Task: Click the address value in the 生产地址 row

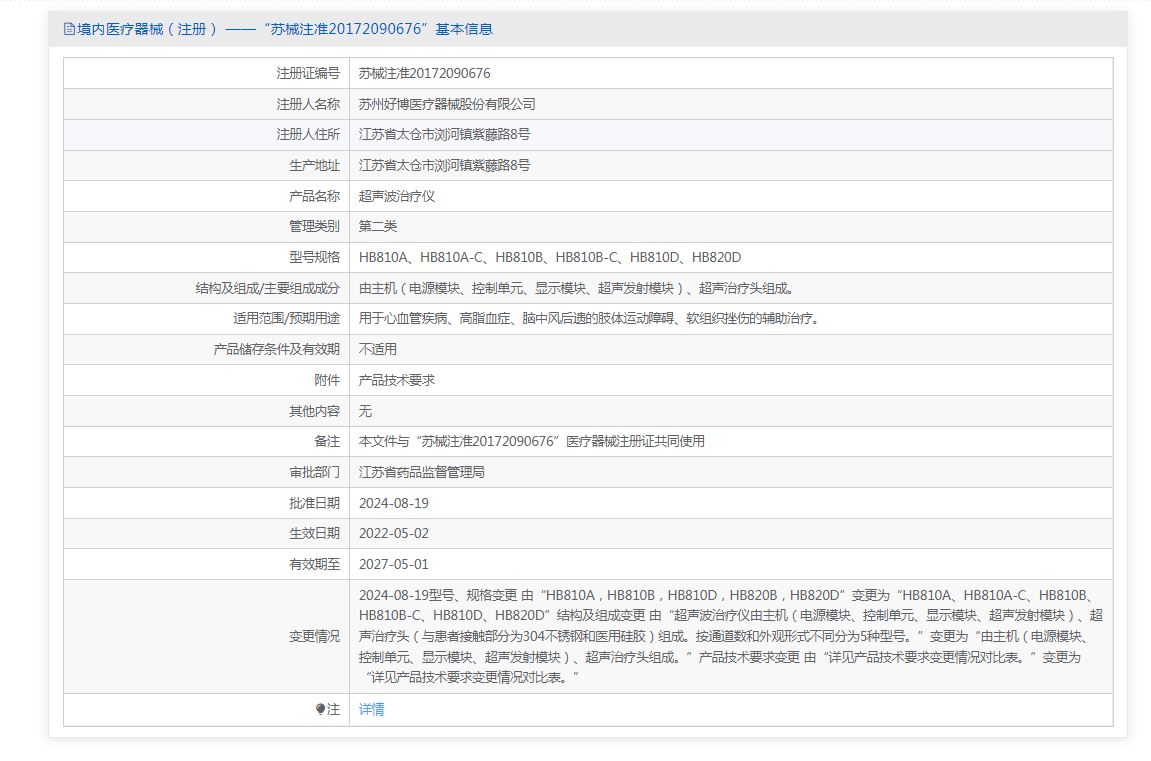Action: coord(444,165)
